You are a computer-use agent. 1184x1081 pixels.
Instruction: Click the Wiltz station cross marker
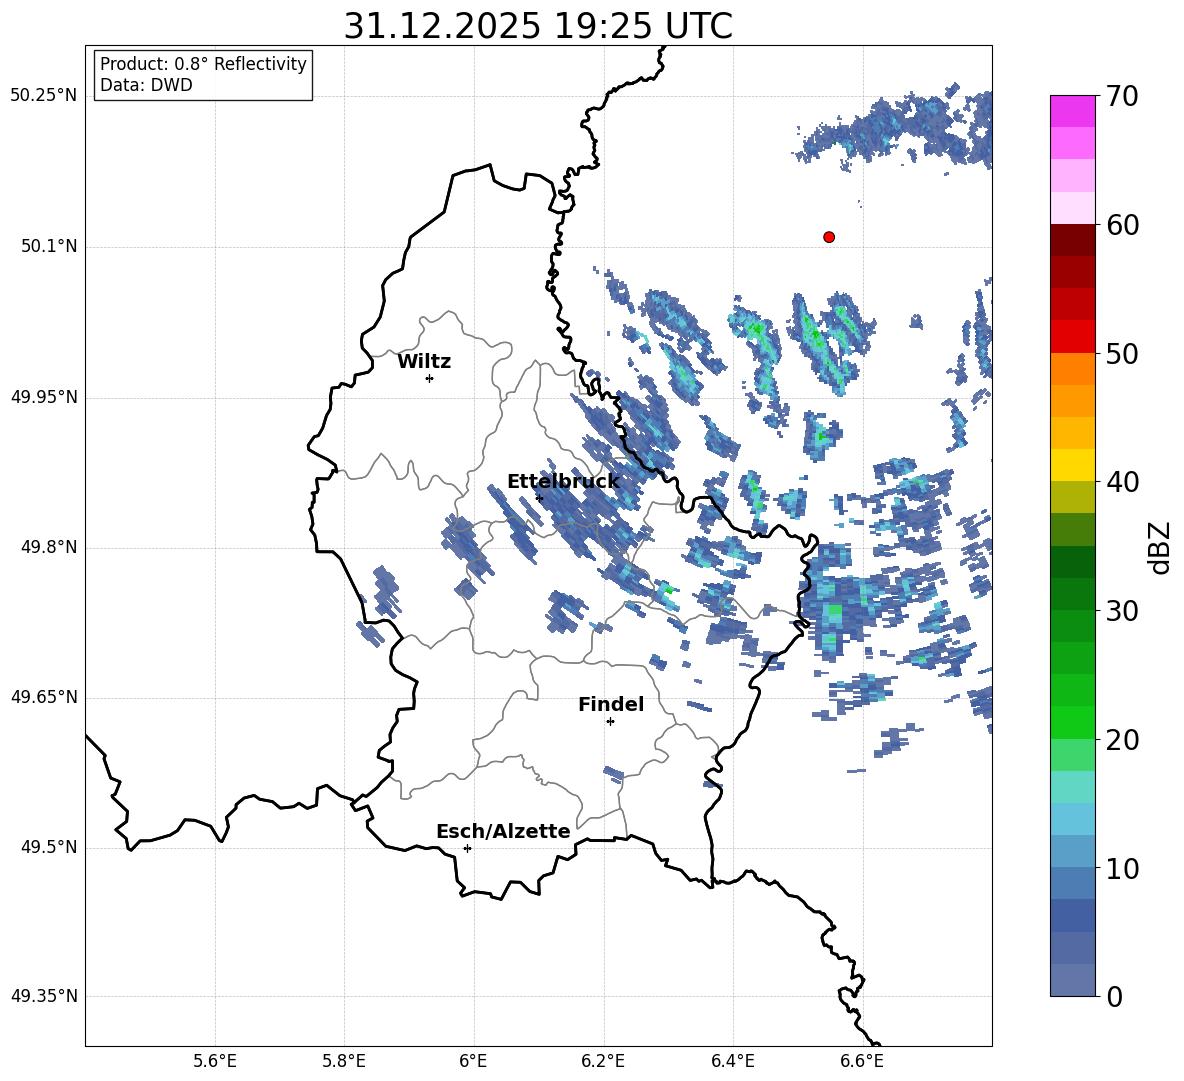coord(430,378)
